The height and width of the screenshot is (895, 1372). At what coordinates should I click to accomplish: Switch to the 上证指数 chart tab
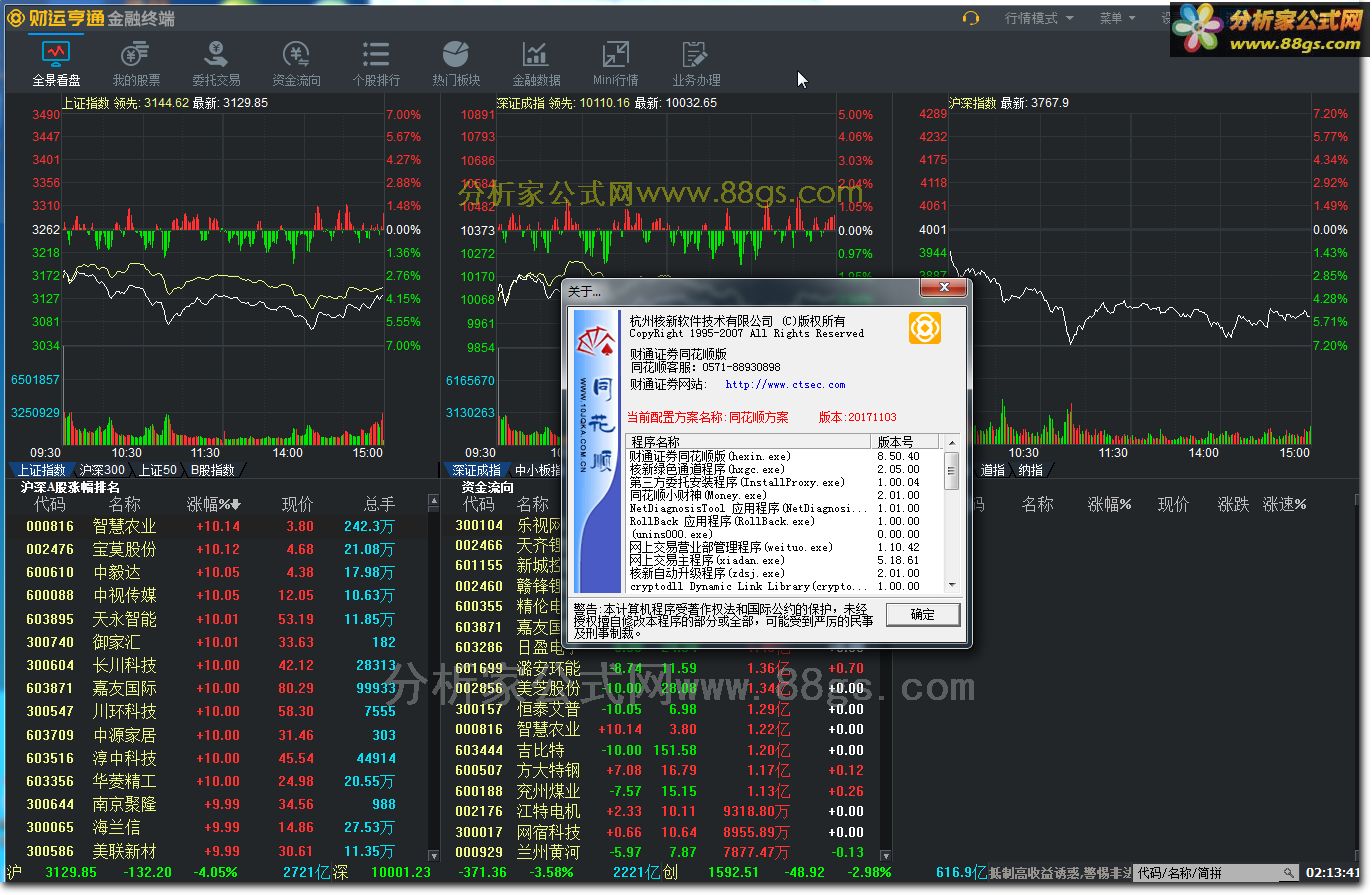[x=41, y=470]
